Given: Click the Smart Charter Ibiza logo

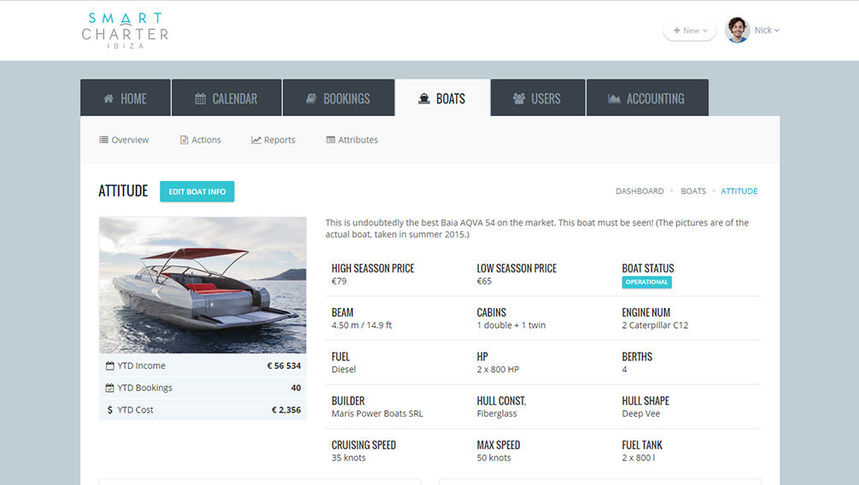Looking at the screenshot, I should (125, 30).
